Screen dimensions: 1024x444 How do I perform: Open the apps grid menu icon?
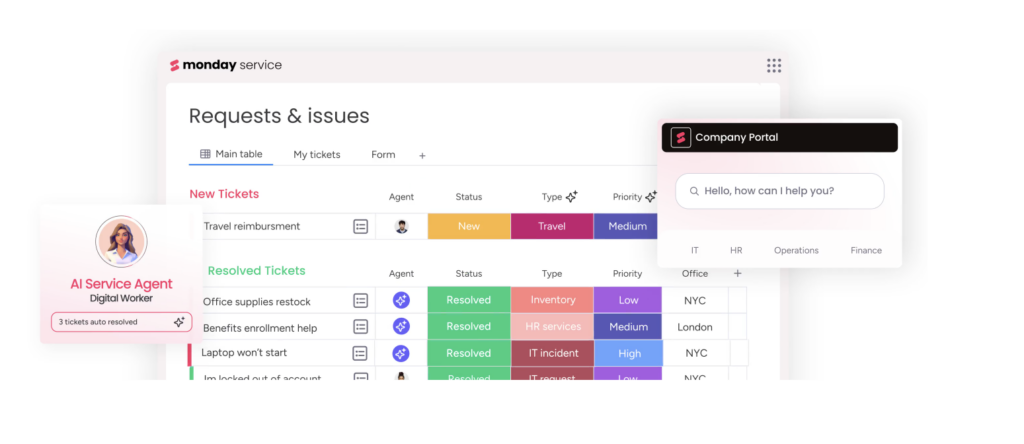[x=774, y=65]
